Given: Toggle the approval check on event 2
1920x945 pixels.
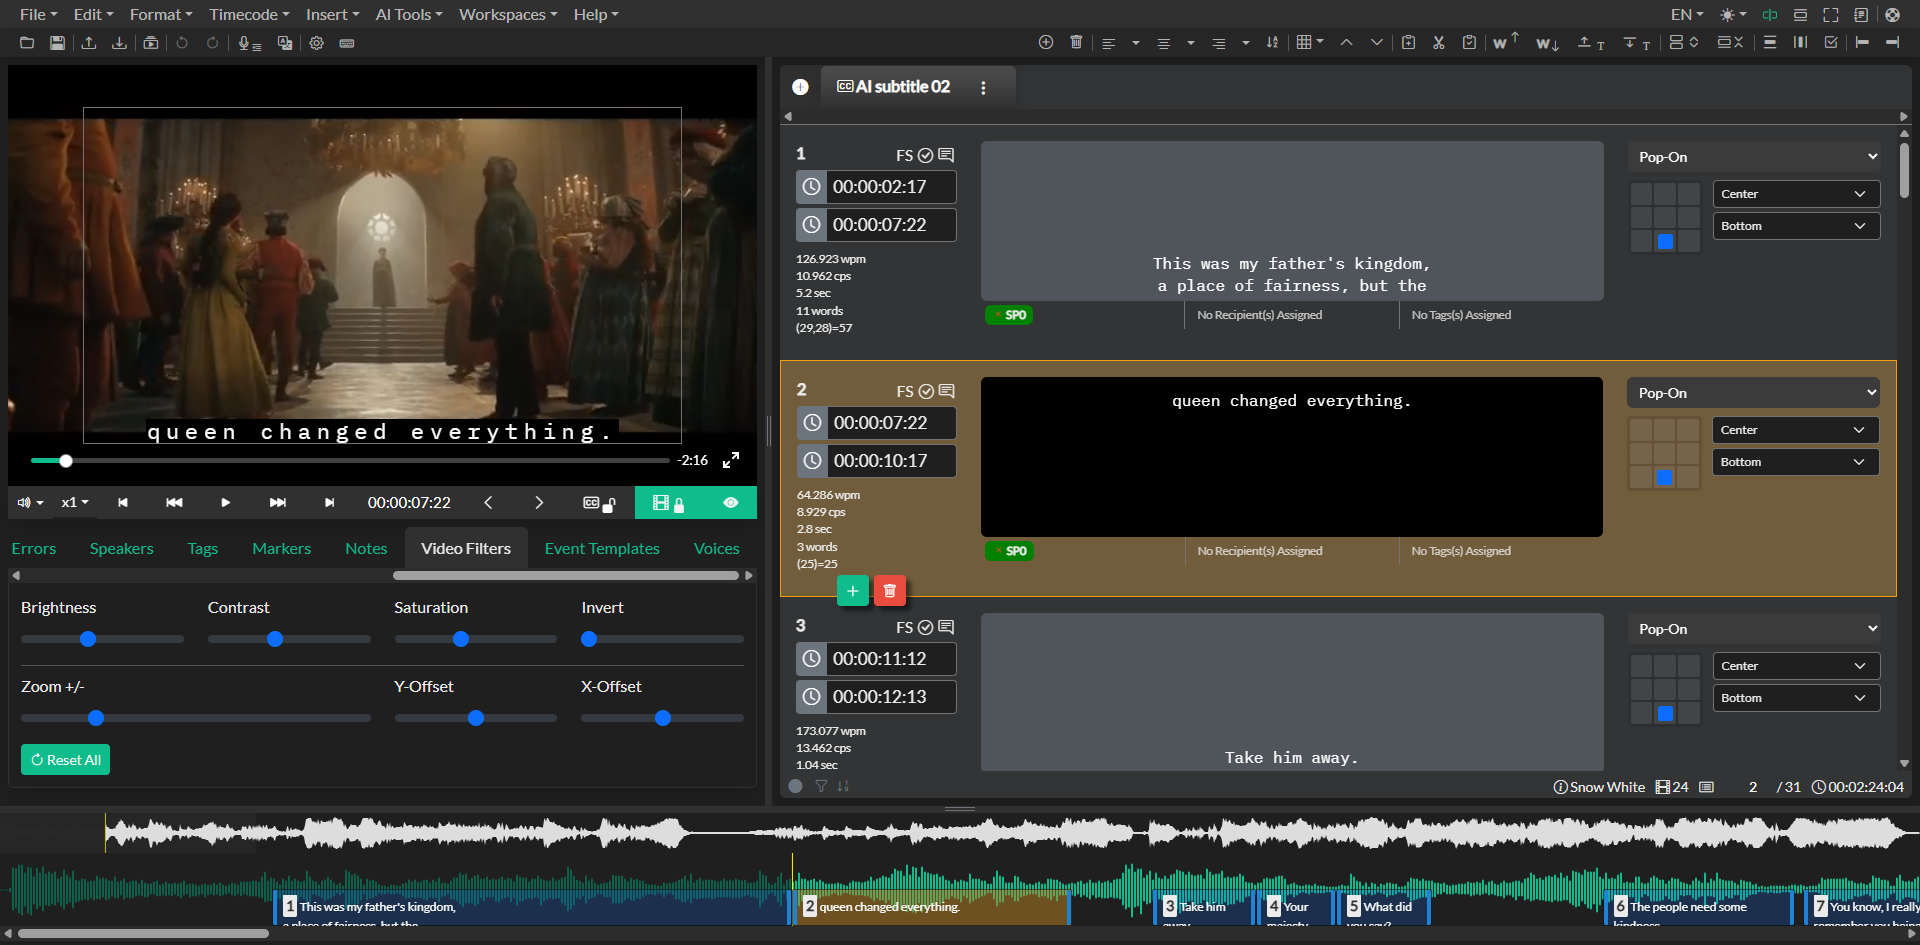Looking at the screenshot, I should pos(926,391).
